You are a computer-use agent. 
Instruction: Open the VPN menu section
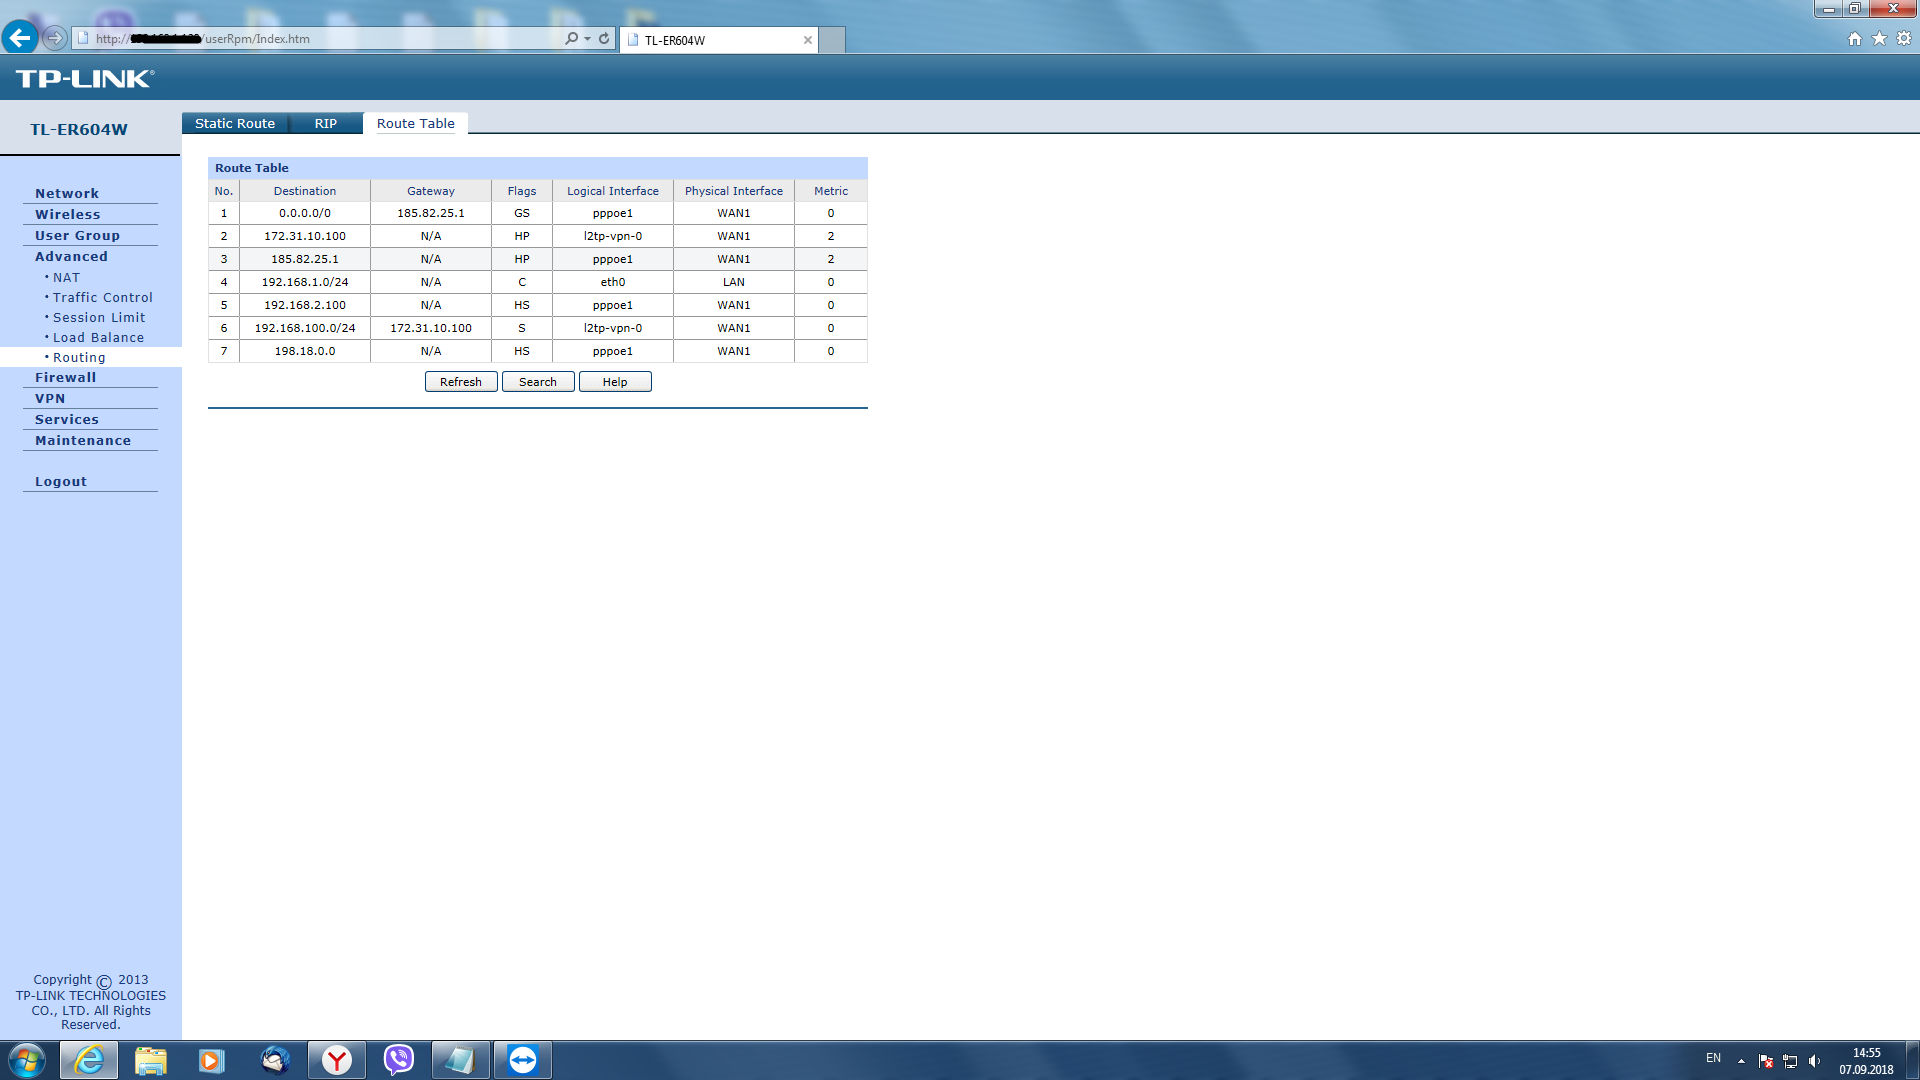[x=50, y=398]
